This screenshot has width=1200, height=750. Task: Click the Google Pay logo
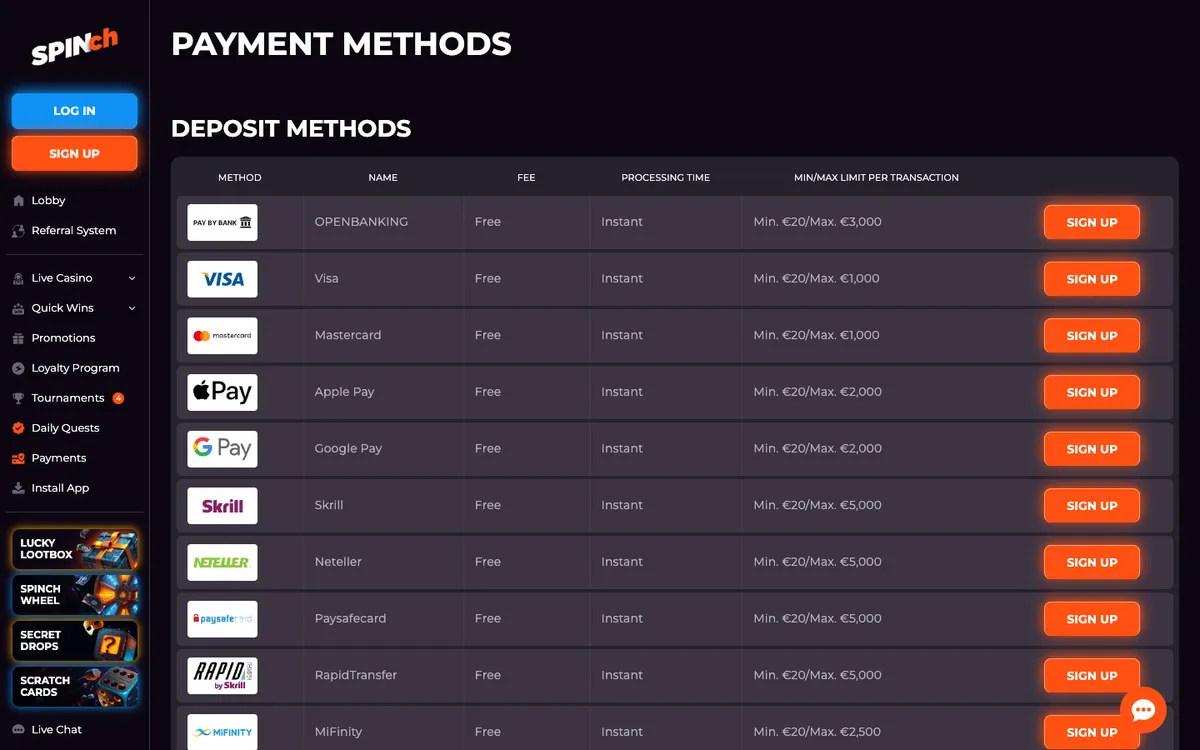tap(222, 449)
